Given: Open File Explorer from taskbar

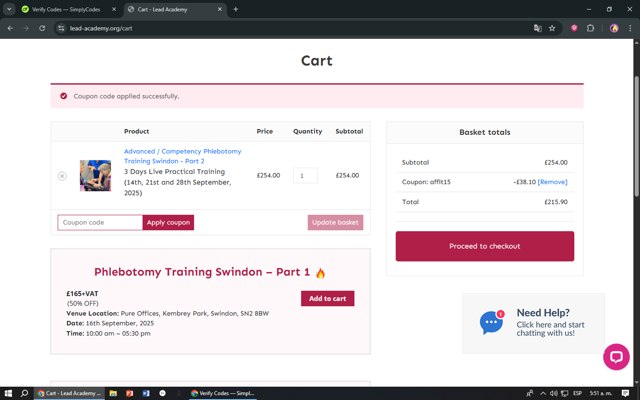Looking at the screenshot, I should click(113, 393).
